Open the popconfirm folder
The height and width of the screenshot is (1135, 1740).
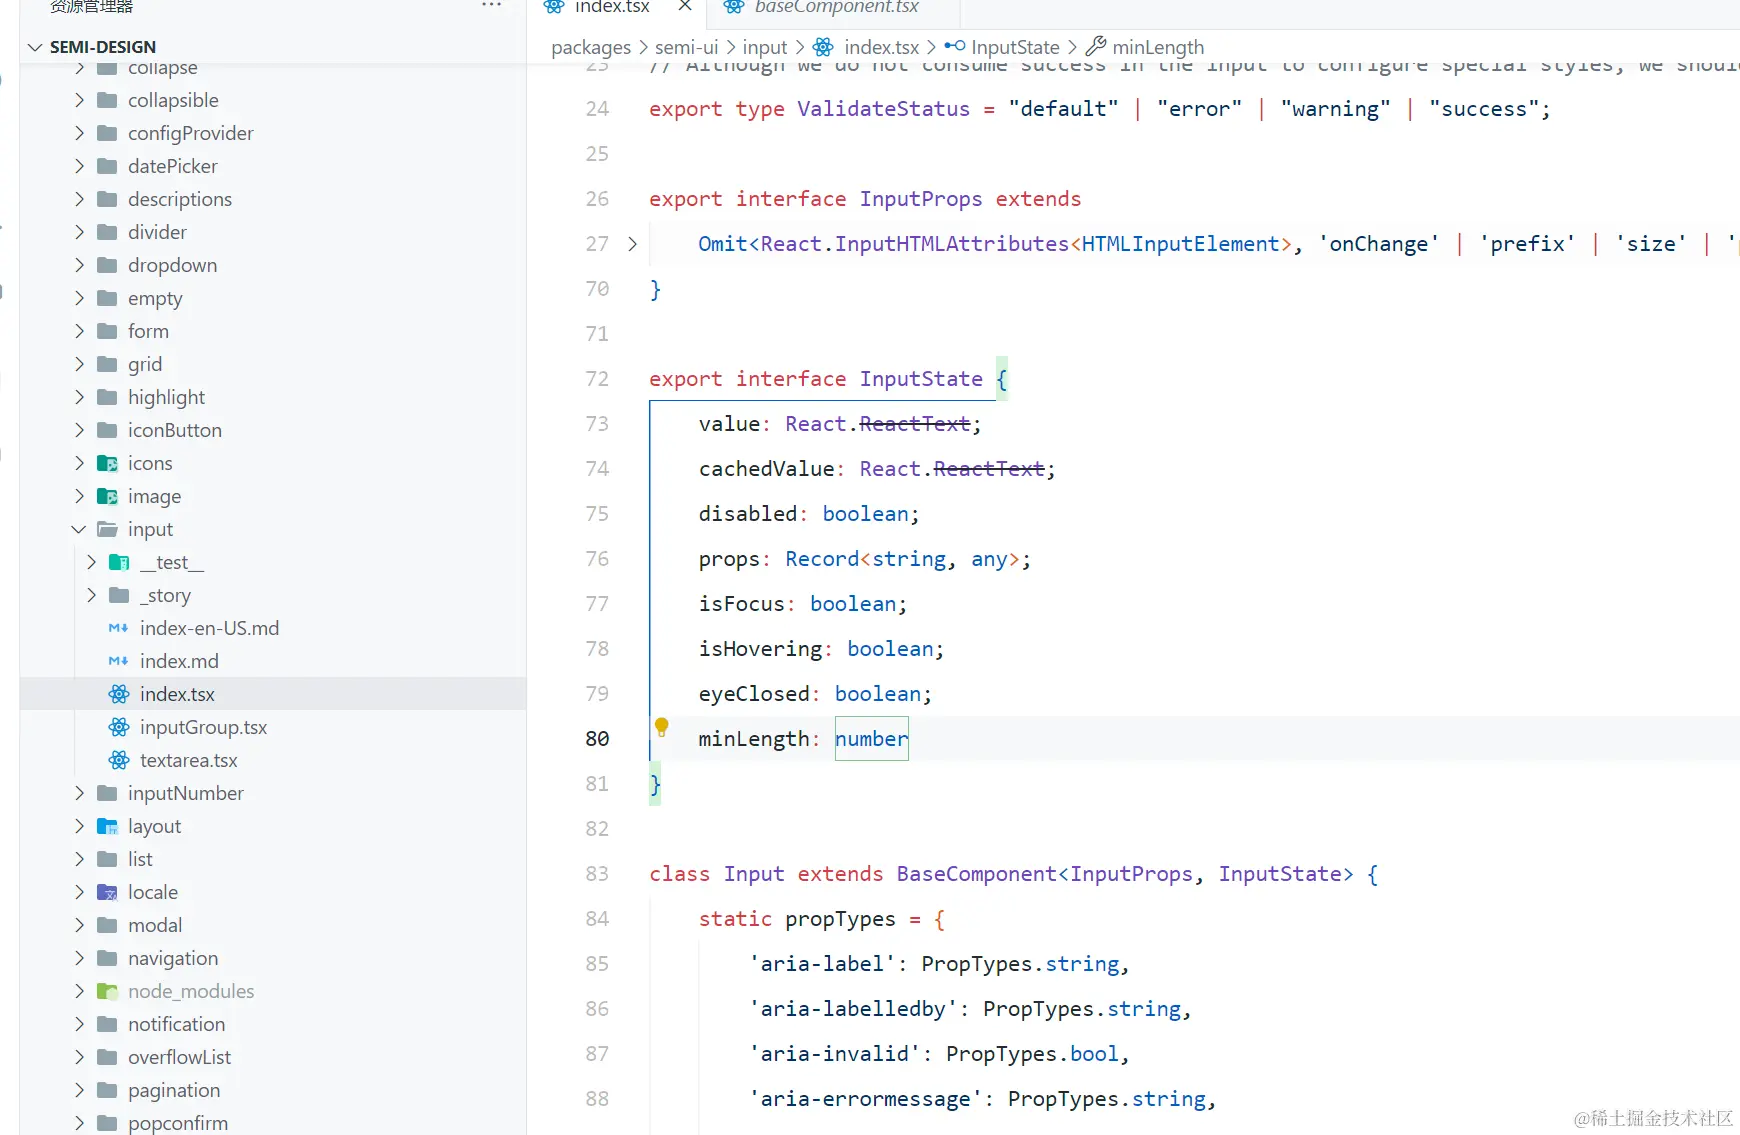[x=178, y=1123]
